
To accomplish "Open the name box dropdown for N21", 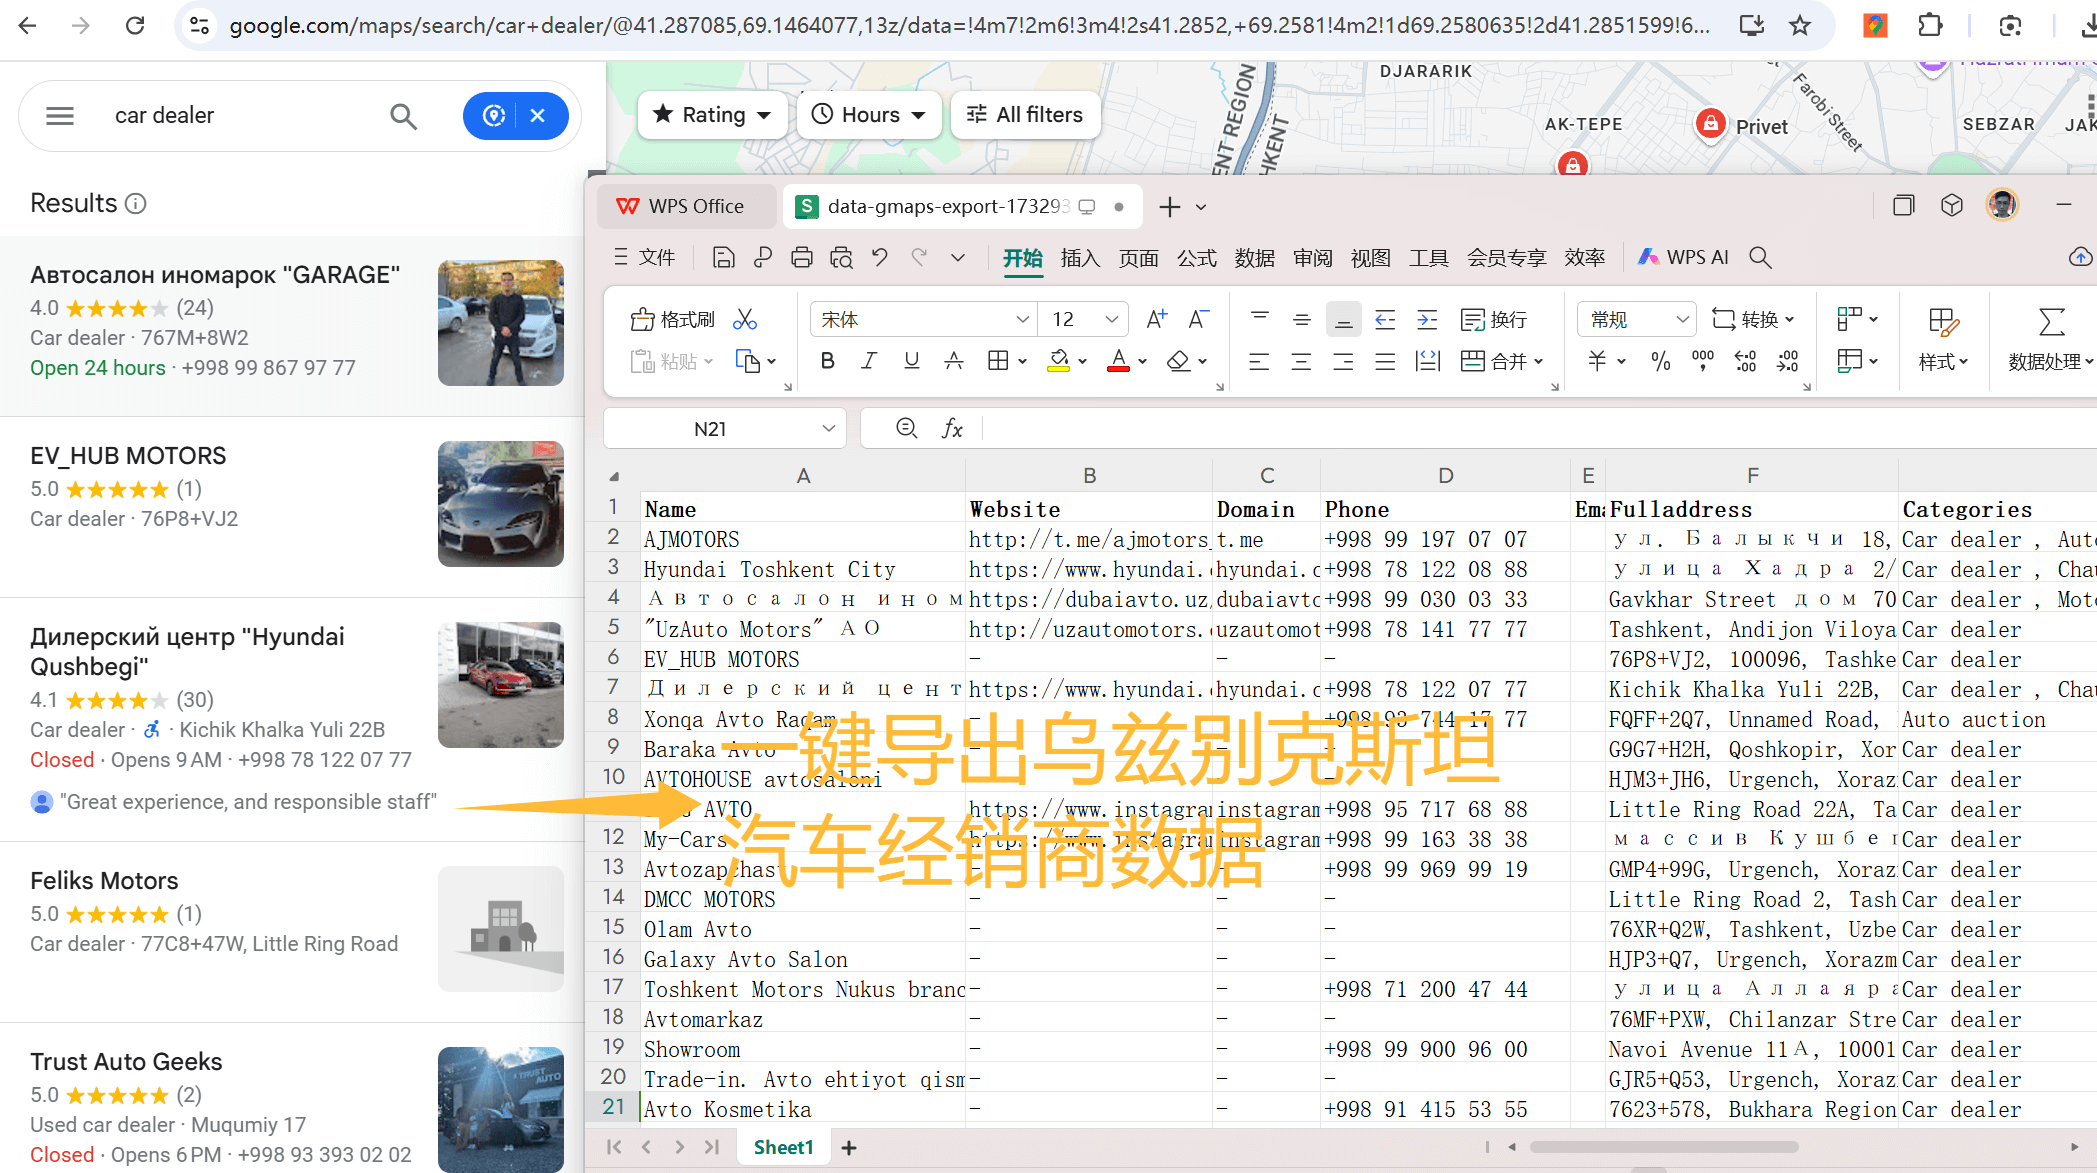I will [828, 429].
